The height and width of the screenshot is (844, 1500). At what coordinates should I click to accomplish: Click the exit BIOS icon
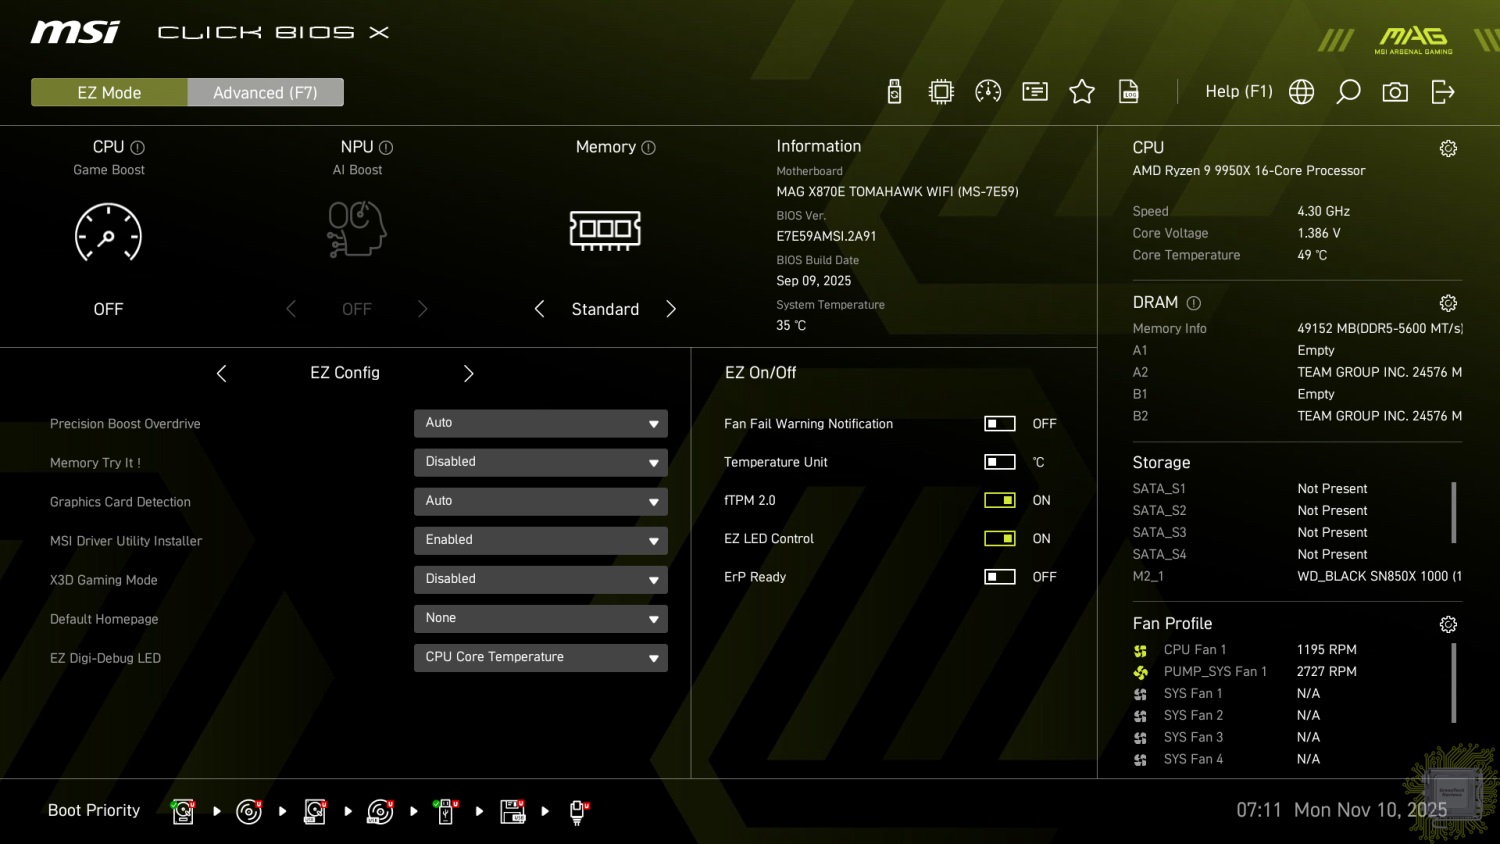(x=1442, y=92)
